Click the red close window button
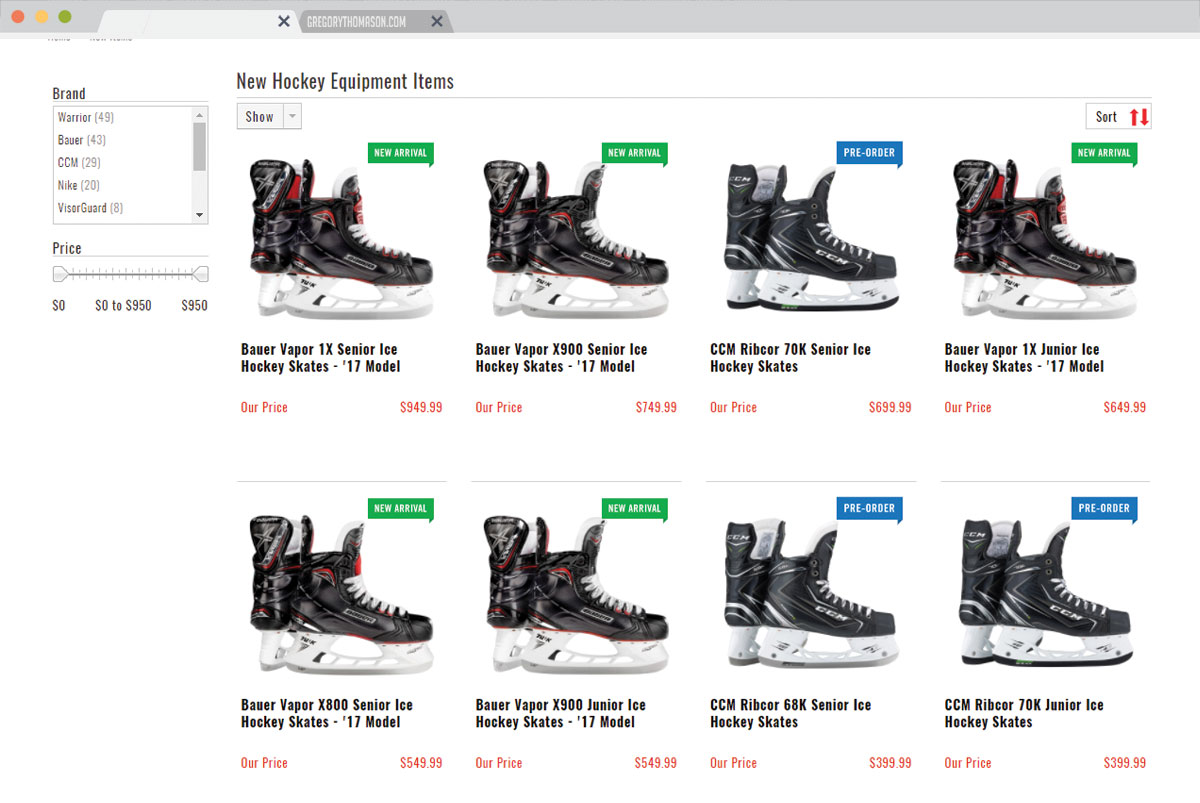The height and width of the screenshot is (803, 1200). (19, 17)
